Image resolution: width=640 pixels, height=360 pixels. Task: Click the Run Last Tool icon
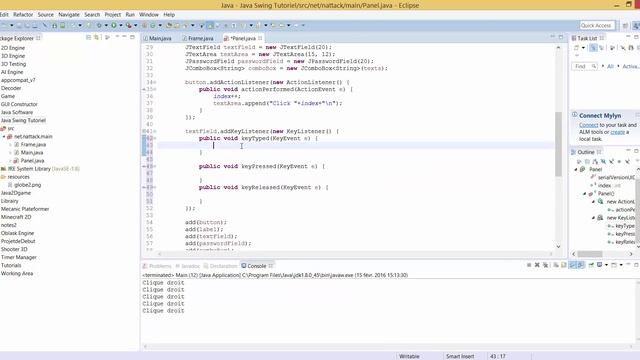coord(129,25)
